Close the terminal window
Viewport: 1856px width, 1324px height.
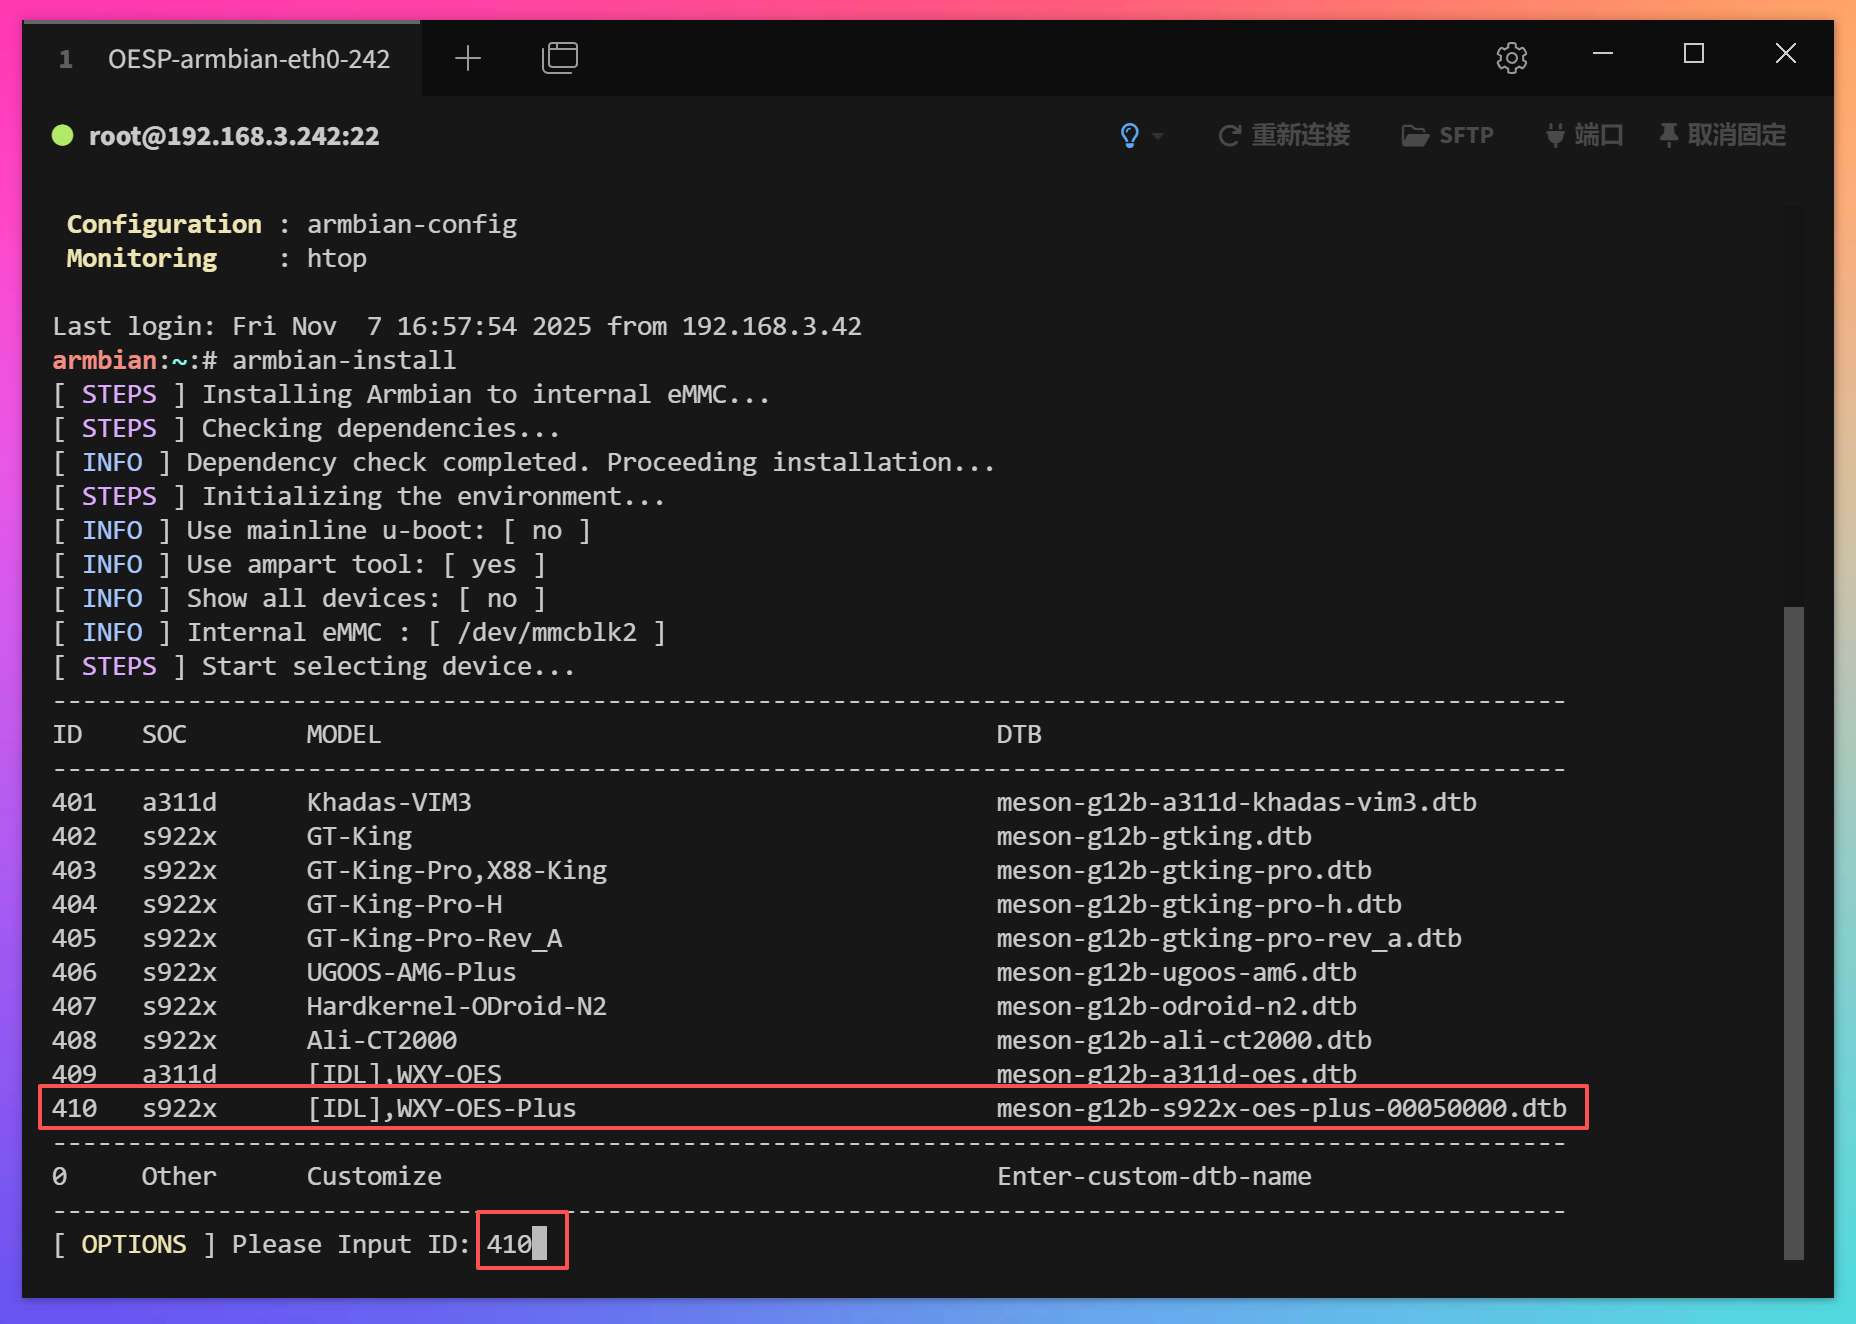click(x=1785, y=54)
